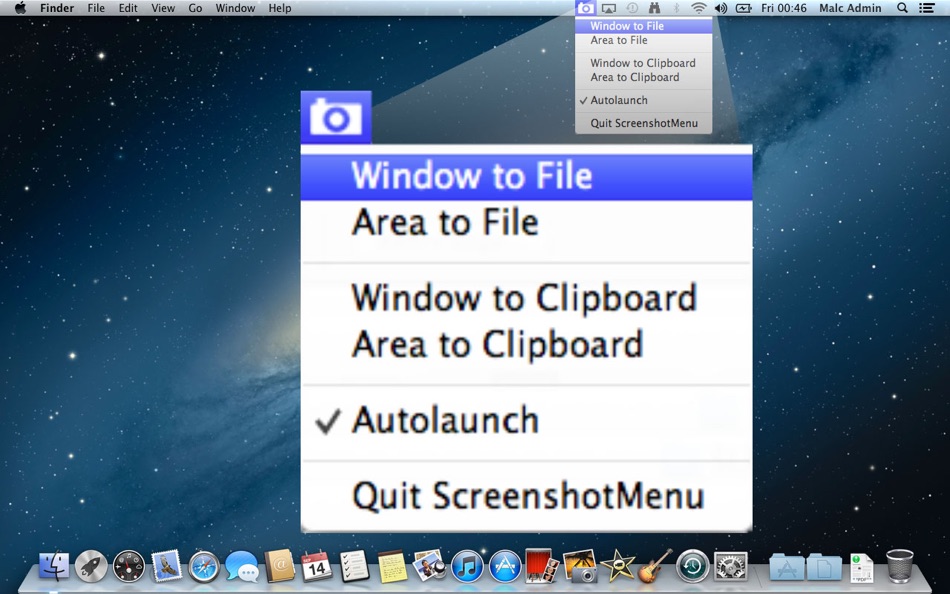950x594 pixels.
Task: Launch Preview icon in the Dock
Action: [x=430, y=566]
